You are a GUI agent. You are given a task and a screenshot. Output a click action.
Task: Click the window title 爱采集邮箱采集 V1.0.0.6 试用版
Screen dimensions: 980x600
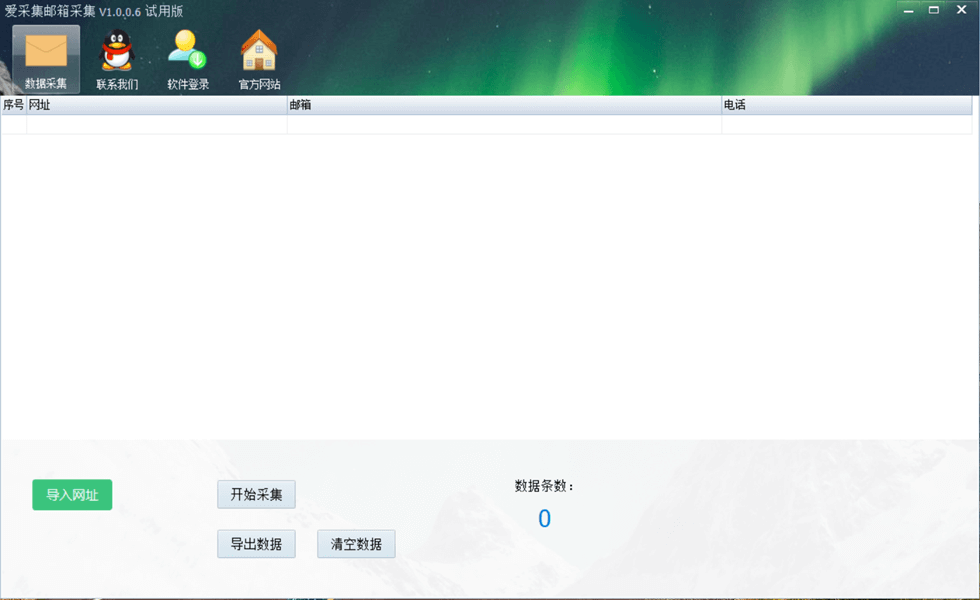coord(94,11)
